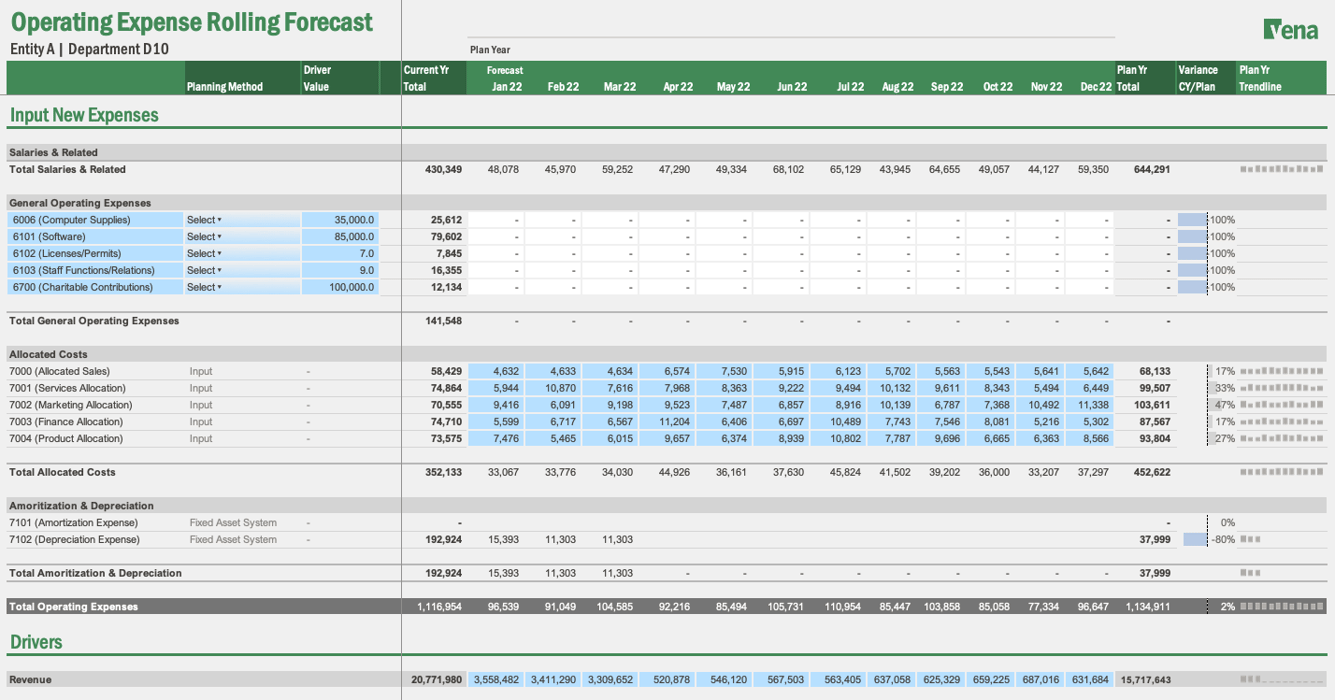
Task: Select the Plan Yr trendline for 7000 (Allocated Sales)
Action: [x=1283, y=371]
